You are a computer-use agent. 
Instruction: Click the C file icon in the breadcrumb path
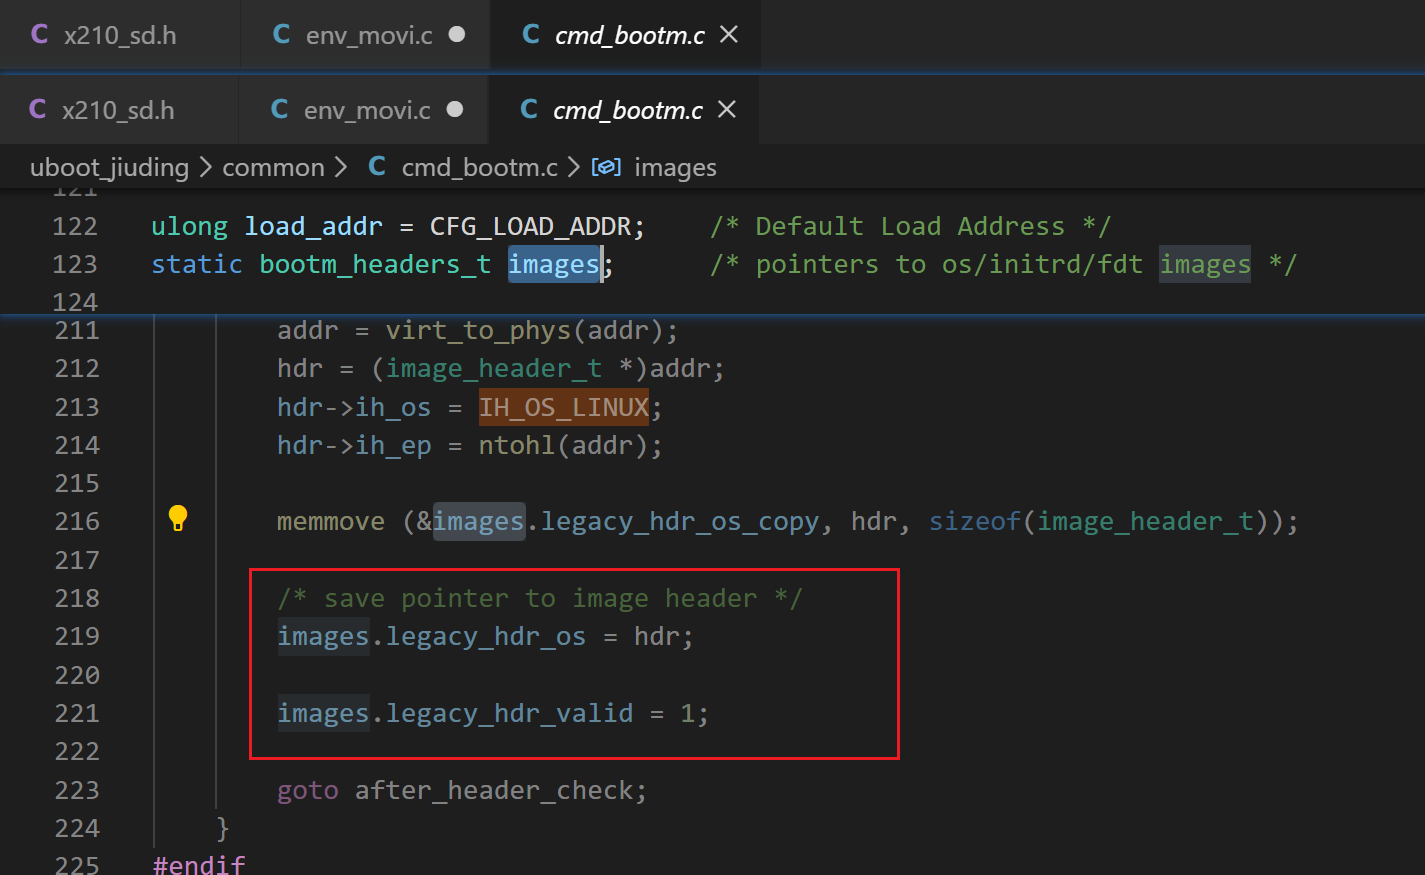click(377, 167)
